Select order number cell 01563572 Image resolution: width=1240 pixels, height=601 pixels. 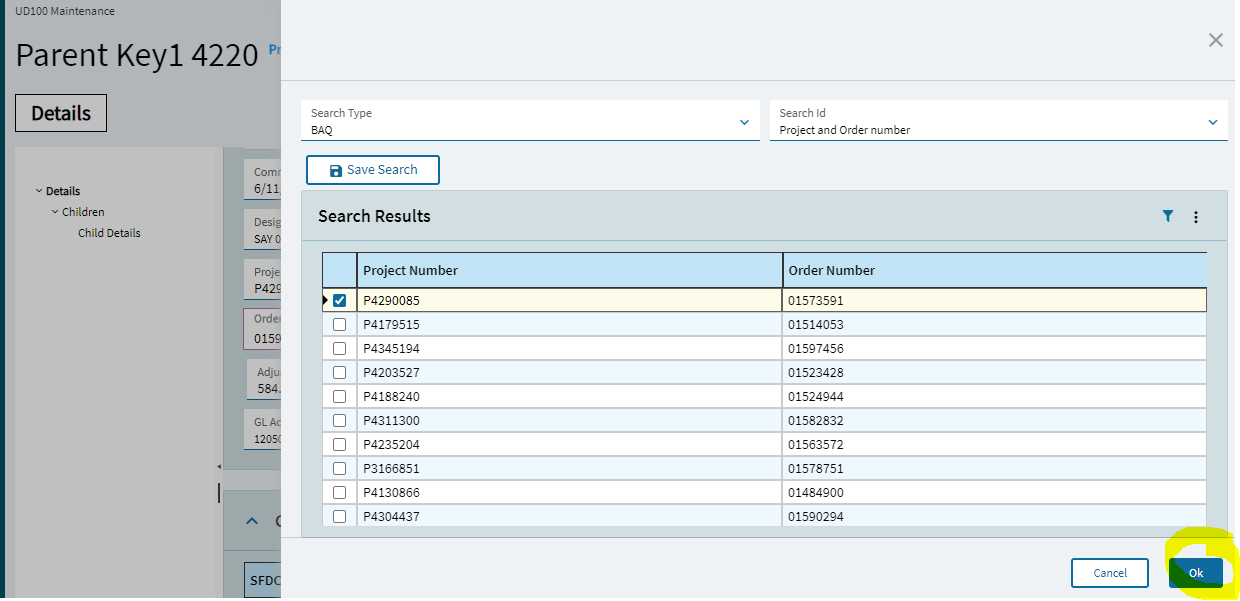pyautogui.click(x=995, y=444)
